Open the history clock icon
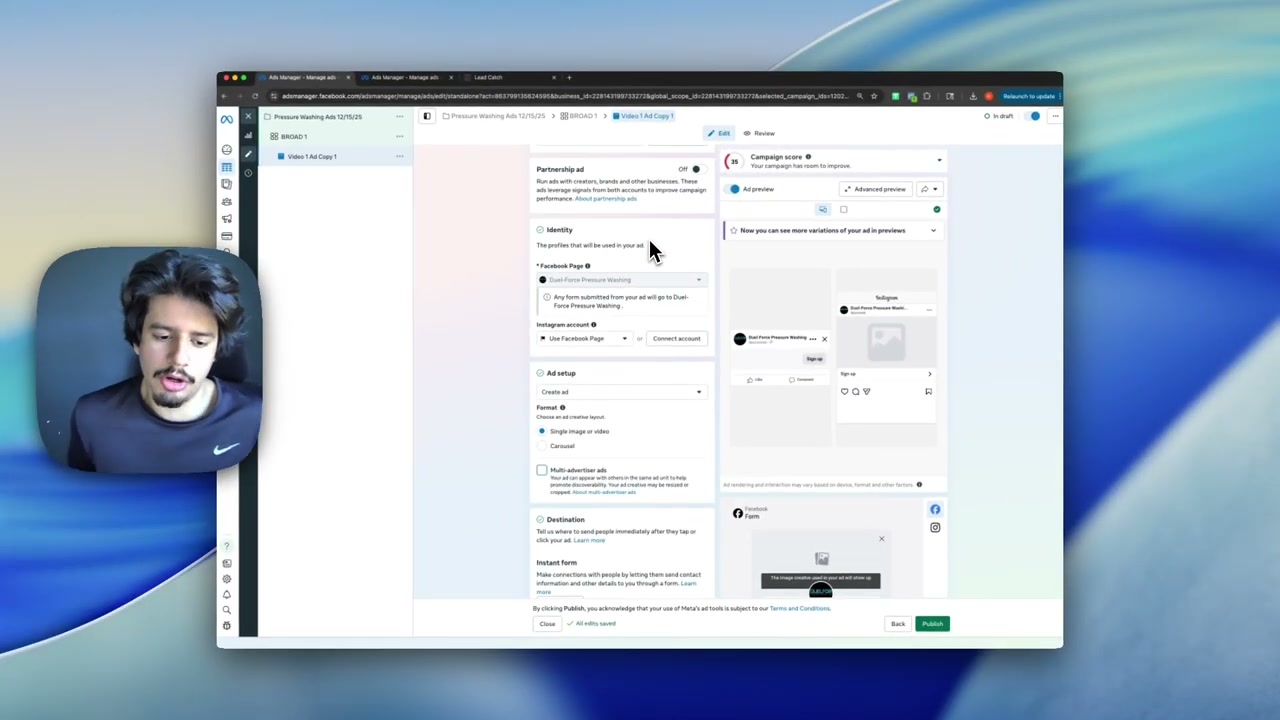The image size is (1280, 720). click(248, 173)
